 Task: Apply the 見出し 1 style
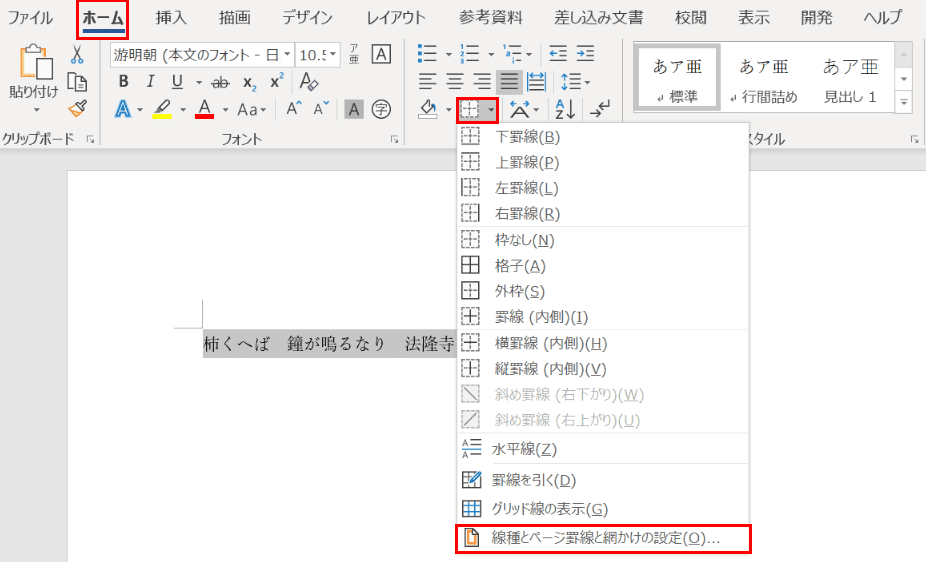pyautogui.click(x=850, y=79)
